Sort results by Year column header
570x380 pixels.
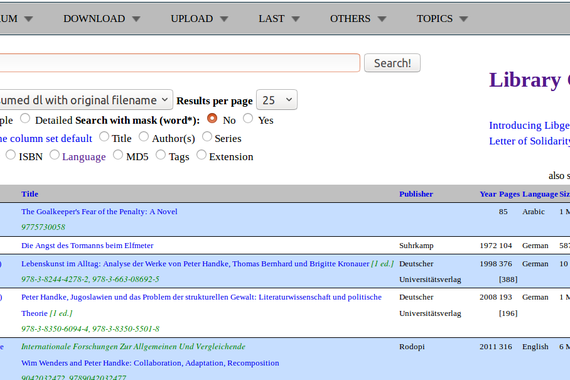click(x=488, y=194)
